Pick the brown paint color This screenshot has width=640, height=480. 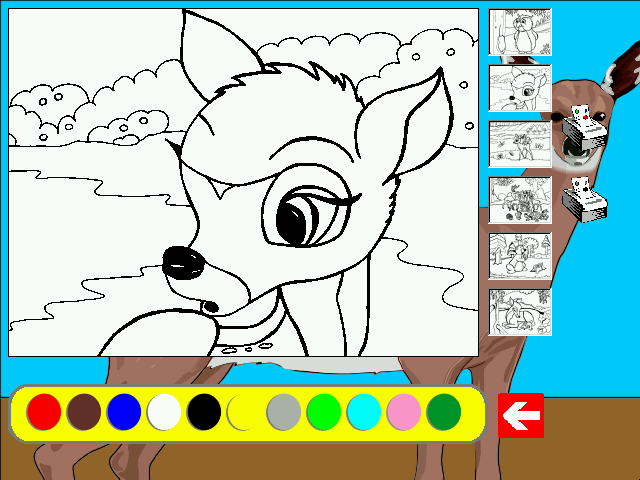(84, 412)
